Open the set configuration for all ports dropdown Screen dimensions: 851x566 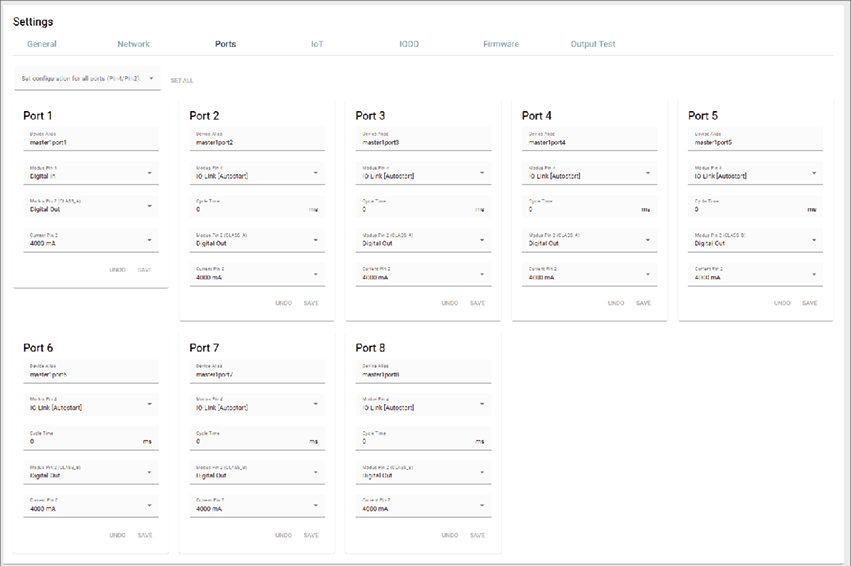(x=87, y=79)
